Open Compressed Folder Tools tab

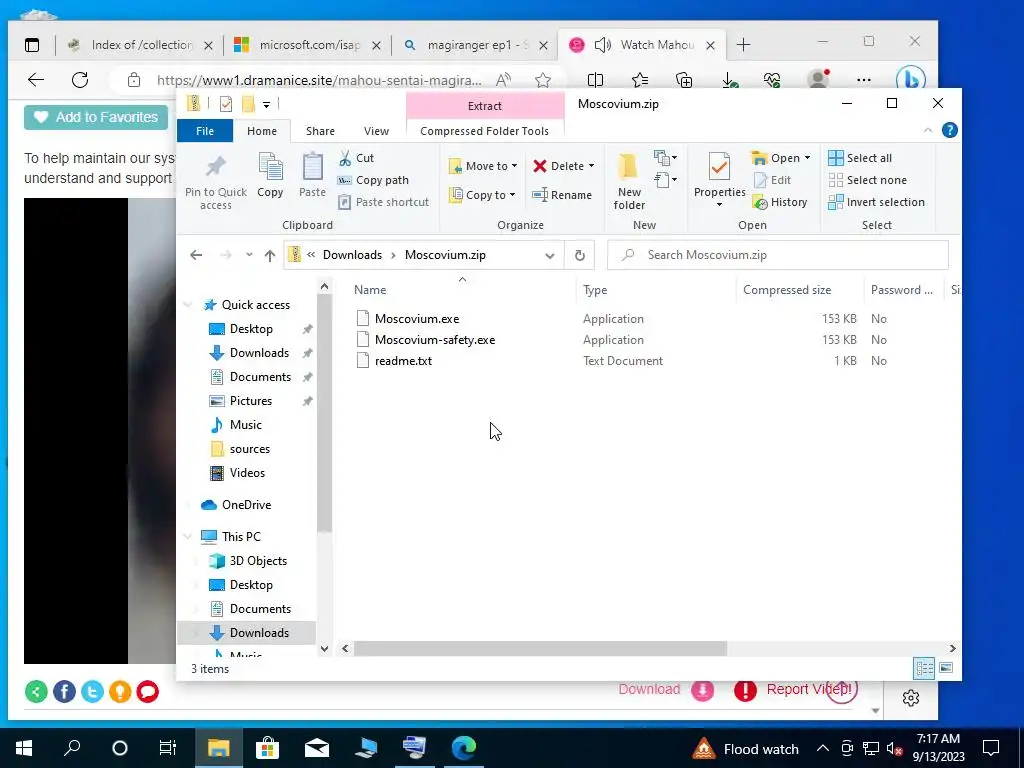(485, 131)
